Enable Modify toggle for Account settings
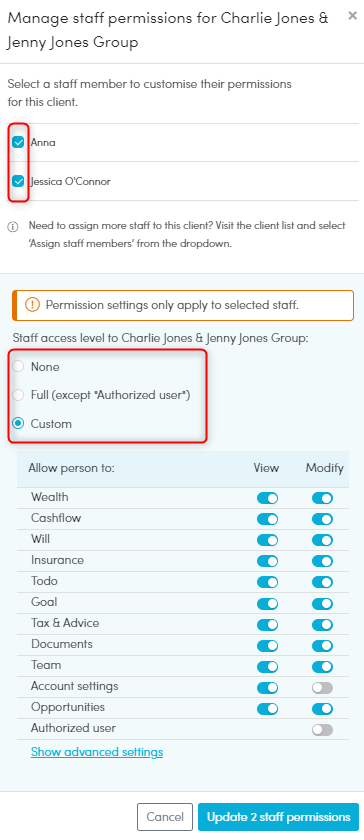 coord(322,688)
